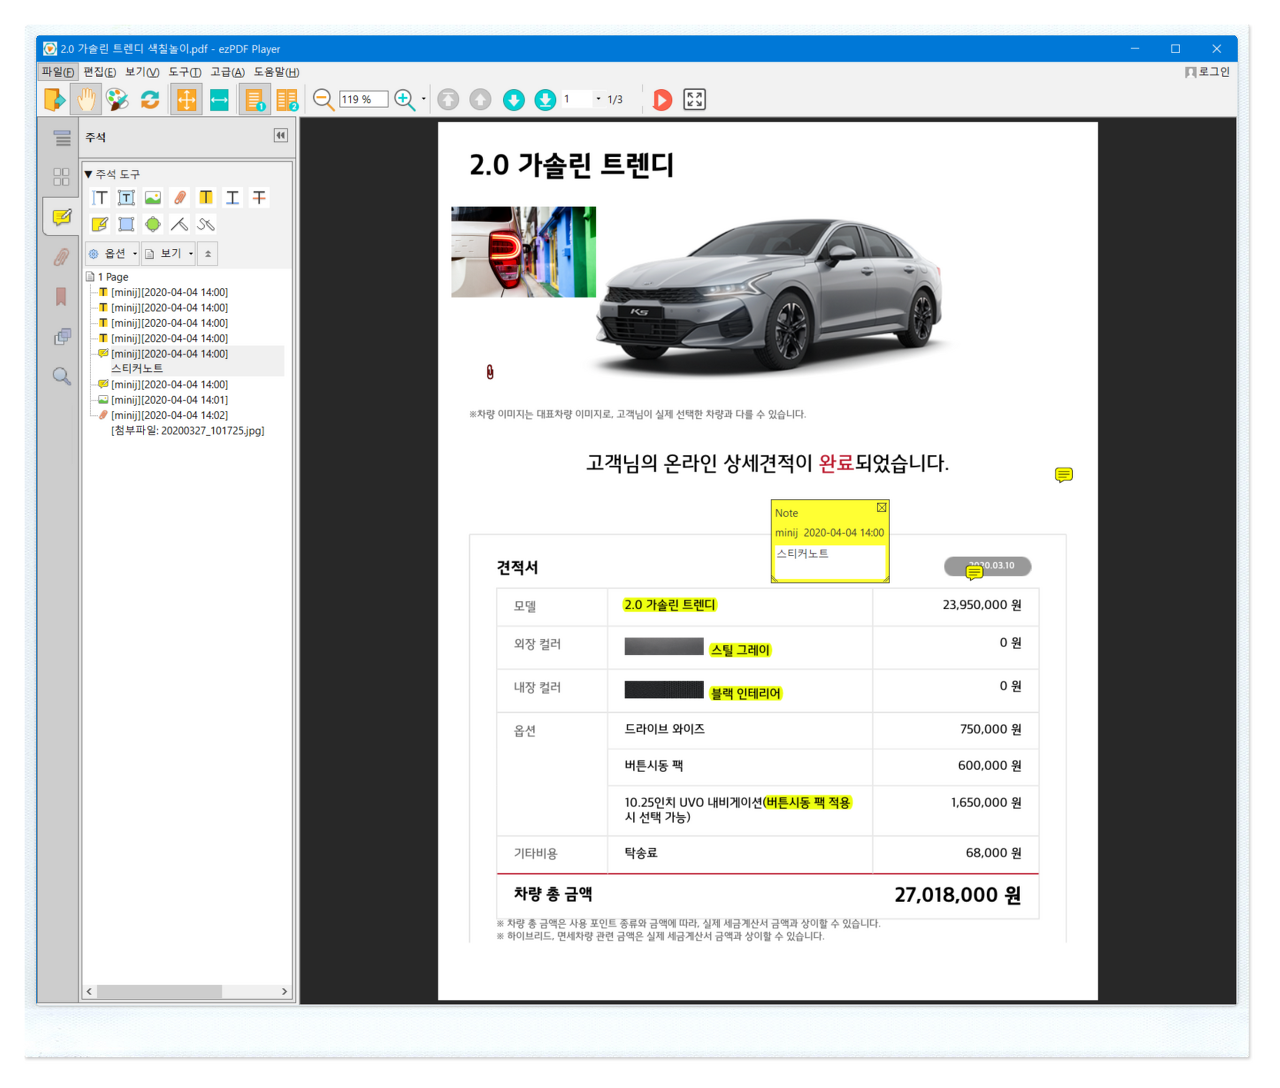The width and height of the screenshot is (1280, 1088).
Task: Collapse the 주석 도구 section triangle
Action: point(88,174)
